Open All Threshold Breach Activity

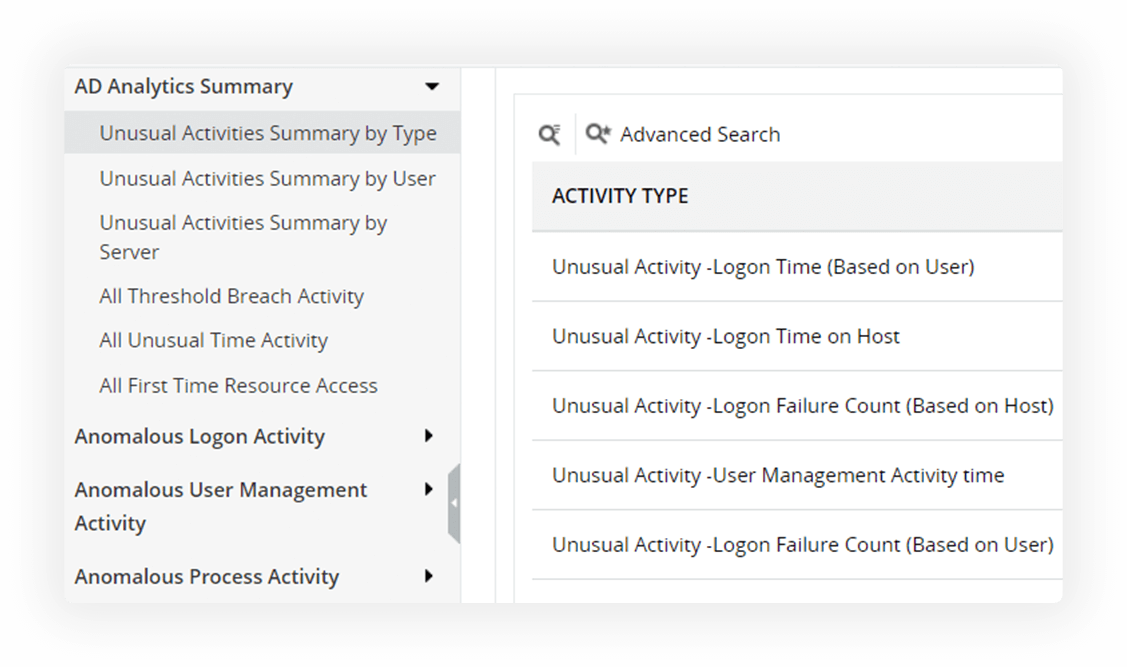[x=231, y=296]
